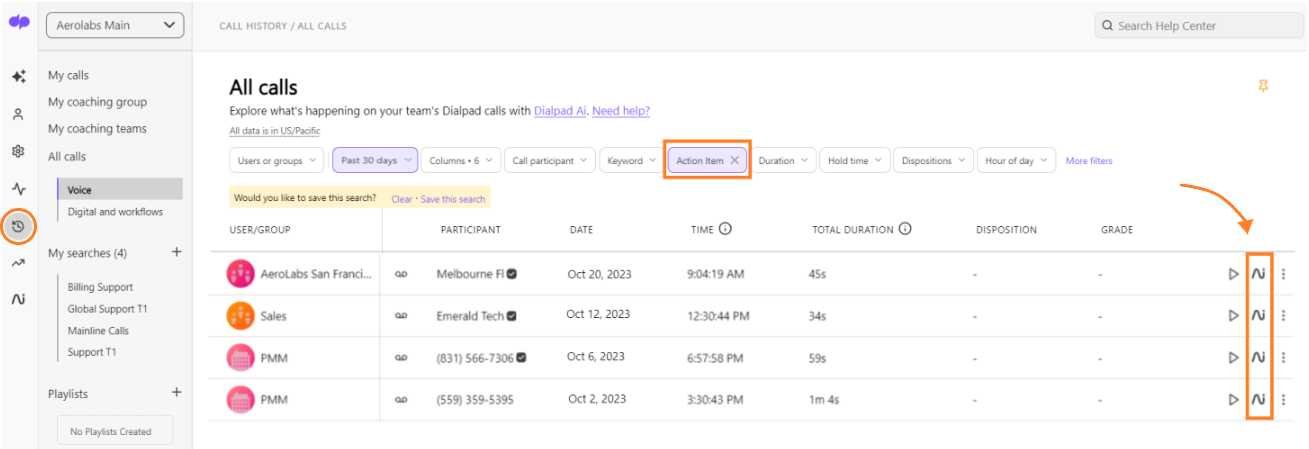Open the activity pulse icon in sidebar

[x=18, y=188]
